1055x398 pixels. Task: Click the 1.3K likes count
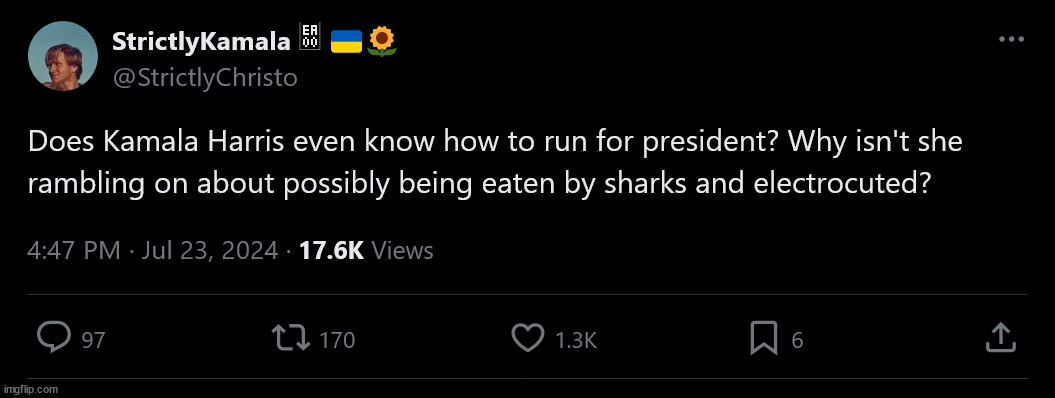pyautogui.click(x=576, y=340)
